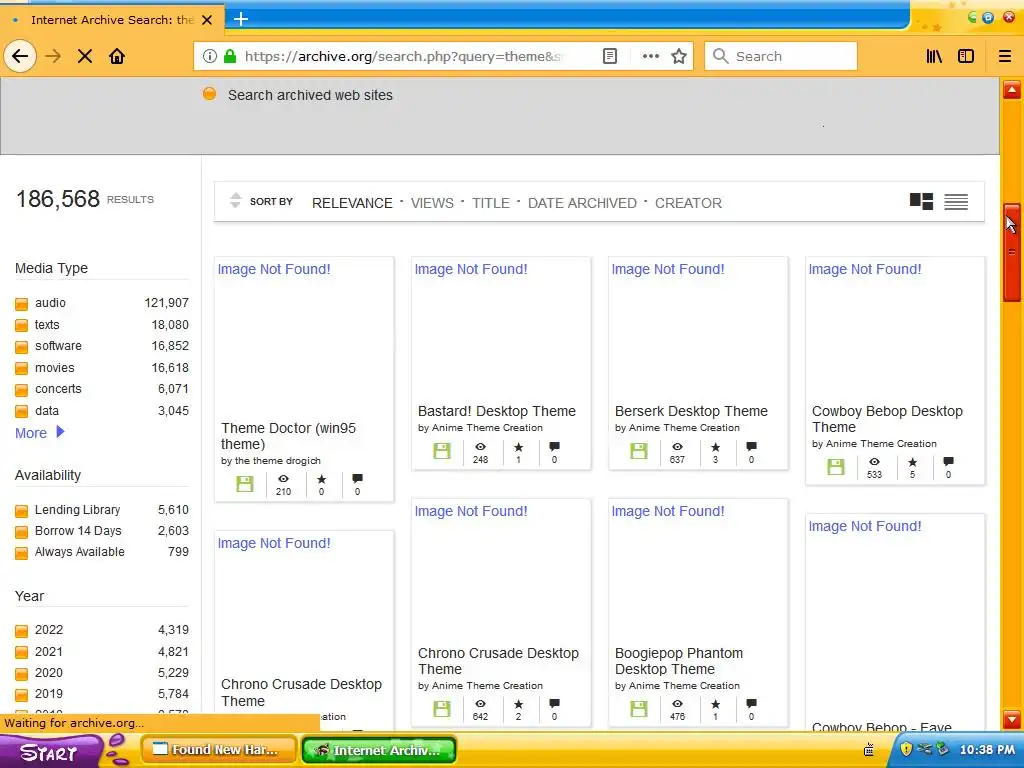Show sidebars icon in the toolbar
The image size is (1024, 768).
tap(966, 56)
